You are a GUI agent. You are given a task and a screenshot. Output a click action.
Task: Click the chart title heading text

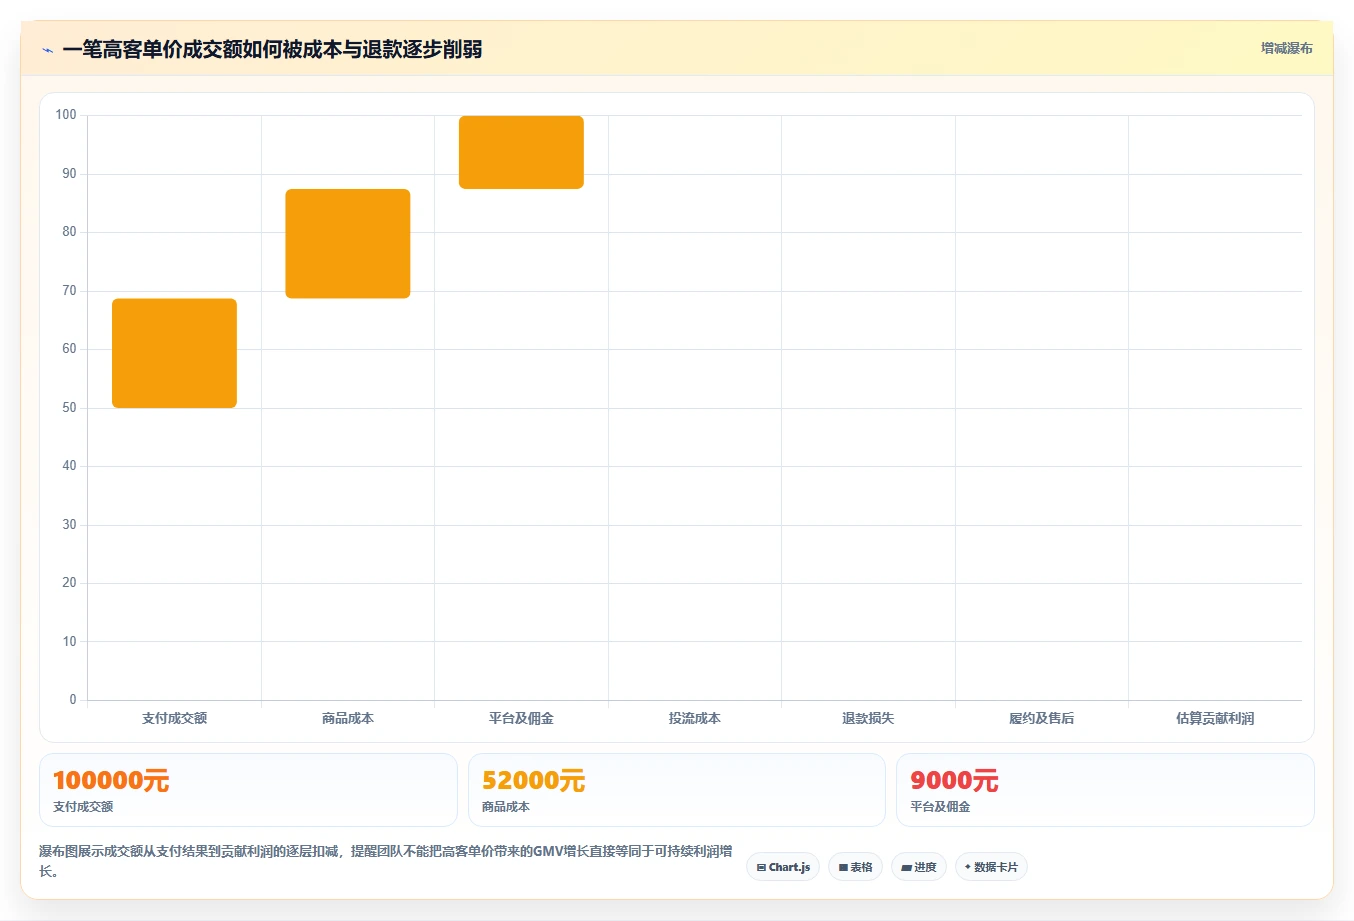[272, 49]
